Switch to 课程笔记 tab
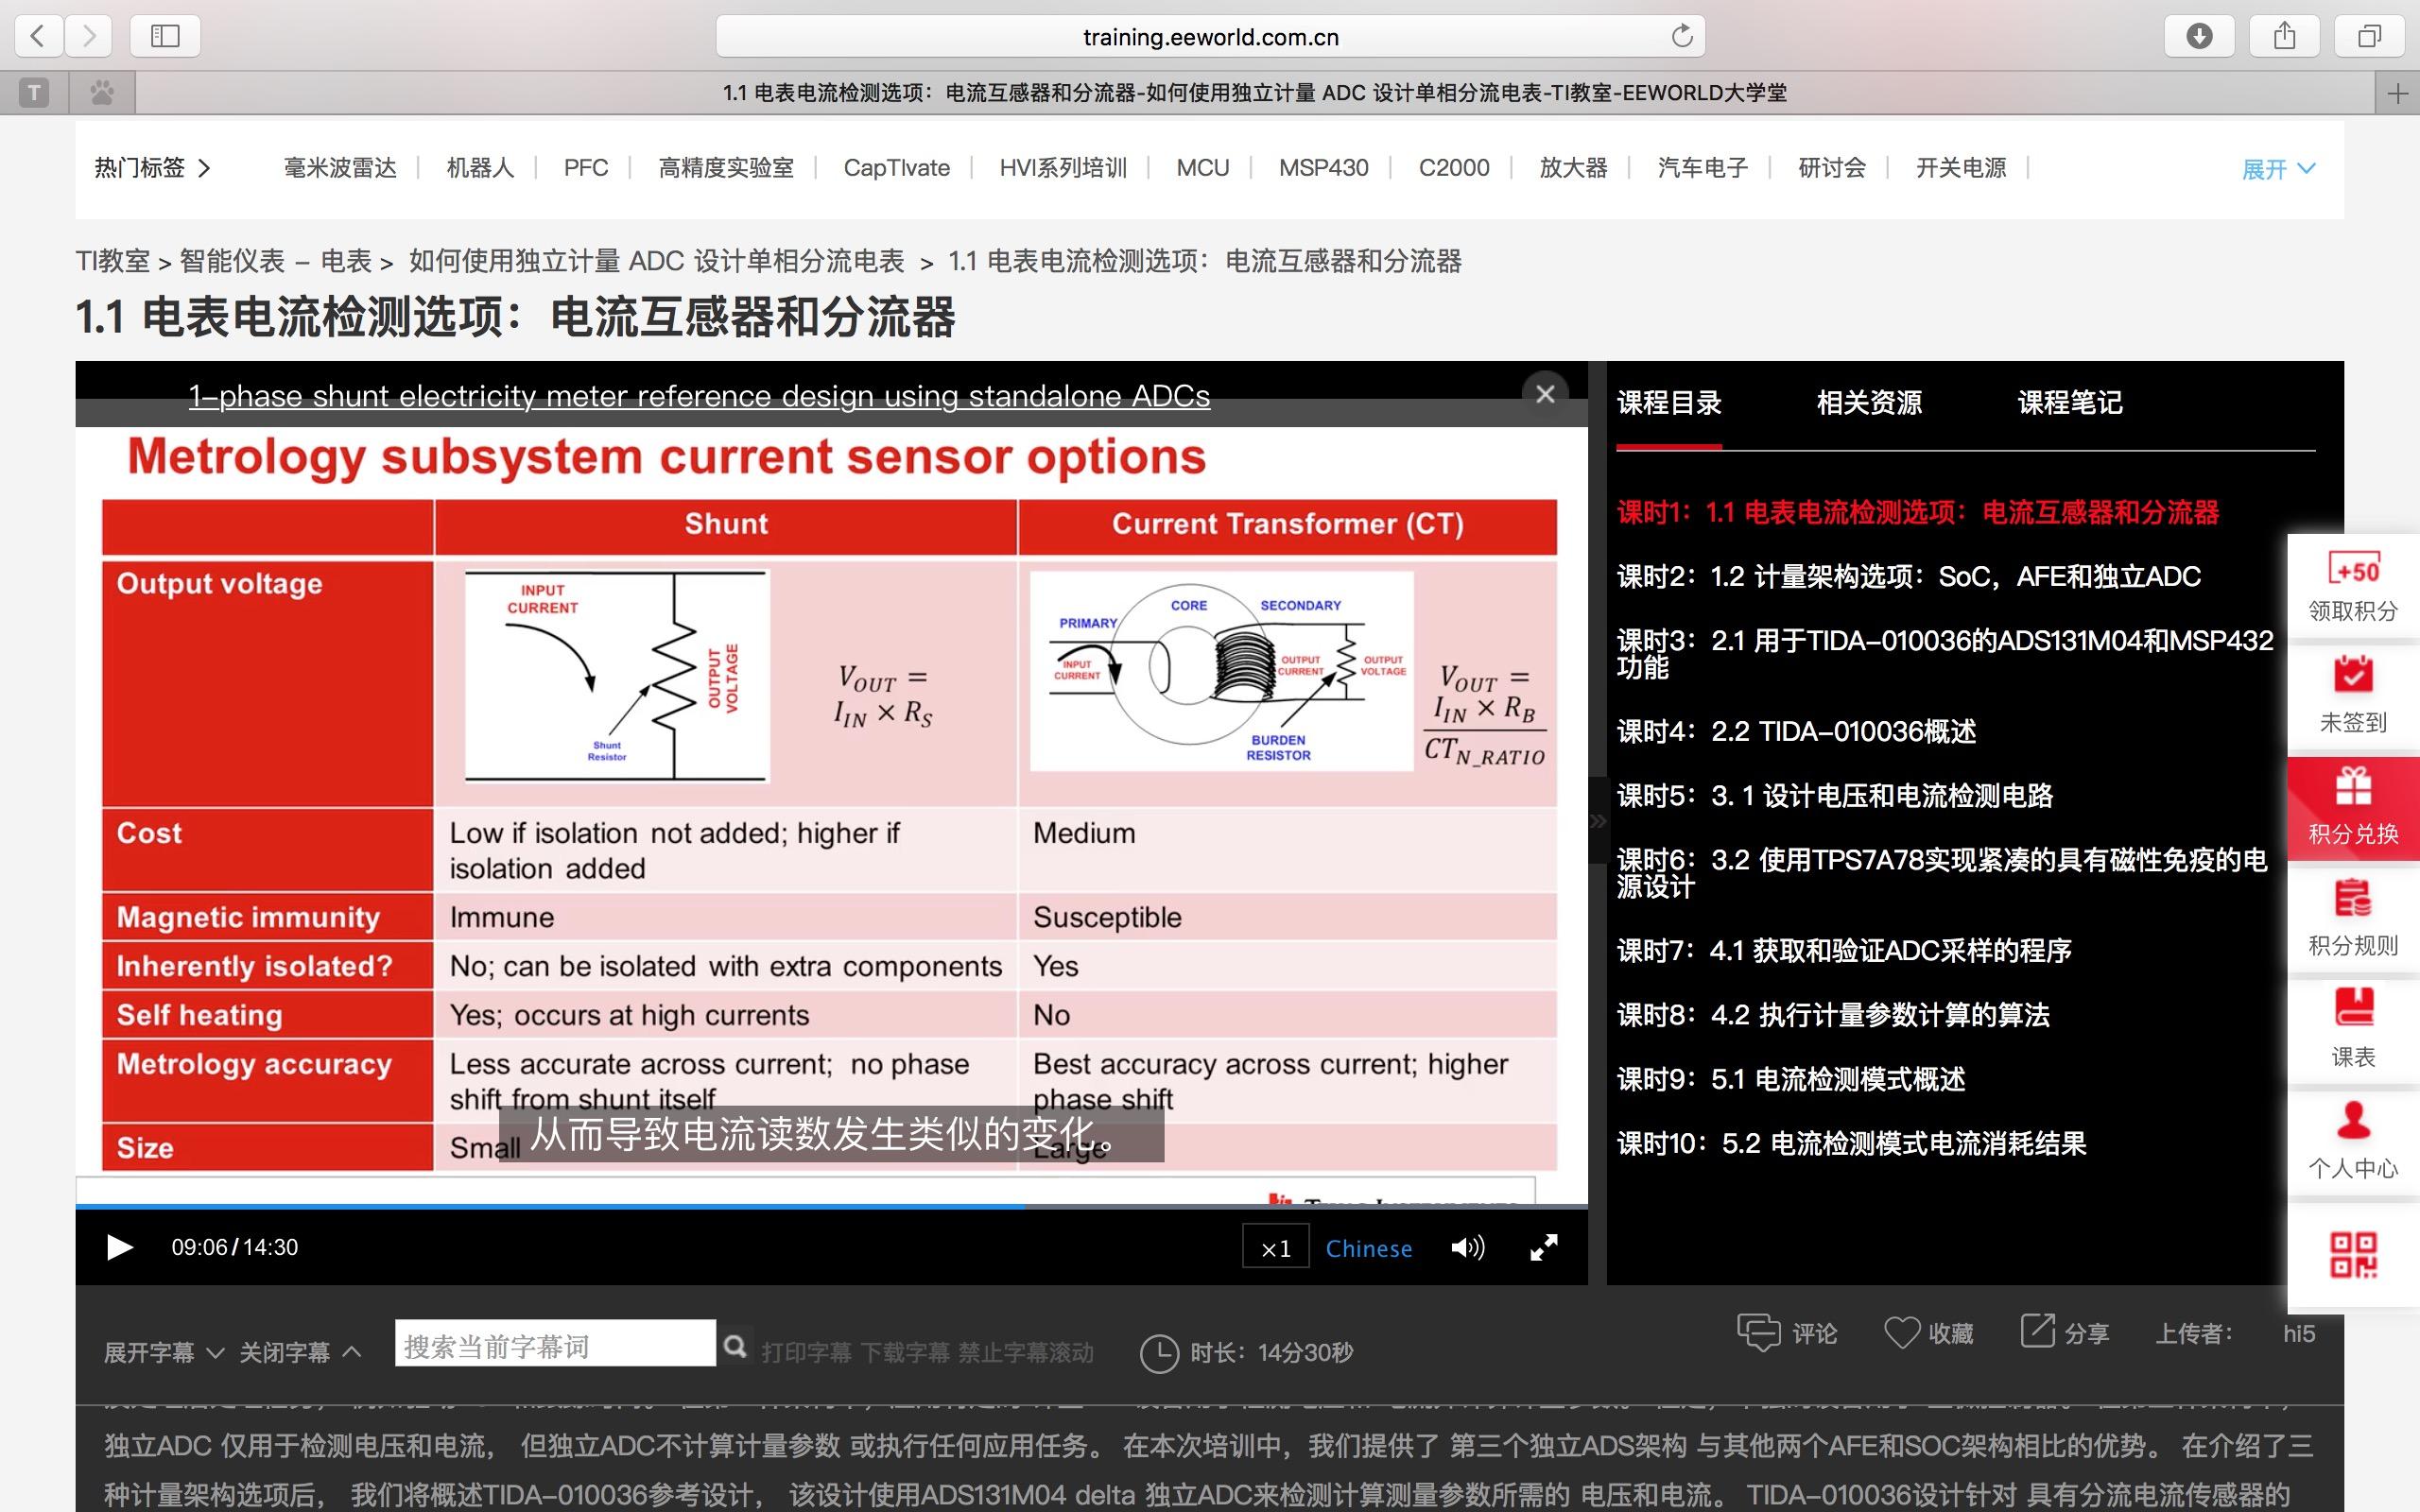Image resolution: width=2420 pixels, height=1512 pixels. click(2069, 403)
